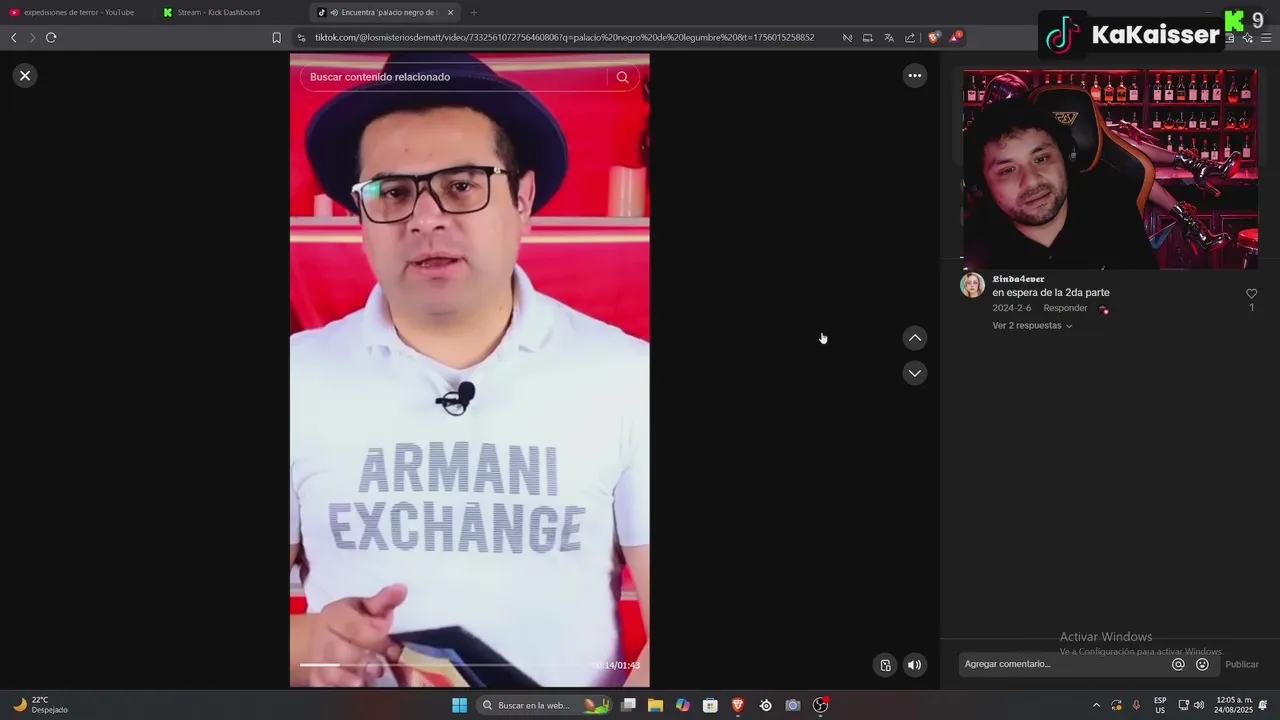Screen dimensions: 1280x720
Task: Close the TikTok browser tab
Action: coord(450,12)
